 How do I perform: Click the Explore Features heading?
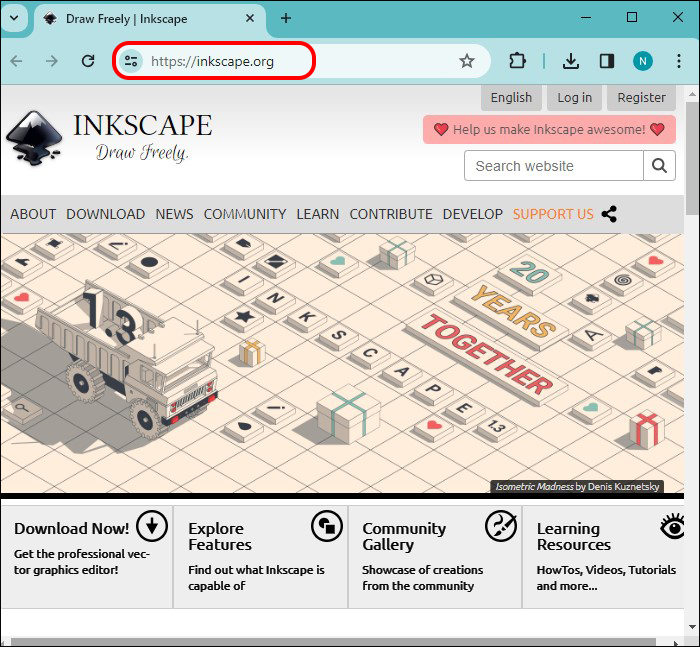(220, 536)
